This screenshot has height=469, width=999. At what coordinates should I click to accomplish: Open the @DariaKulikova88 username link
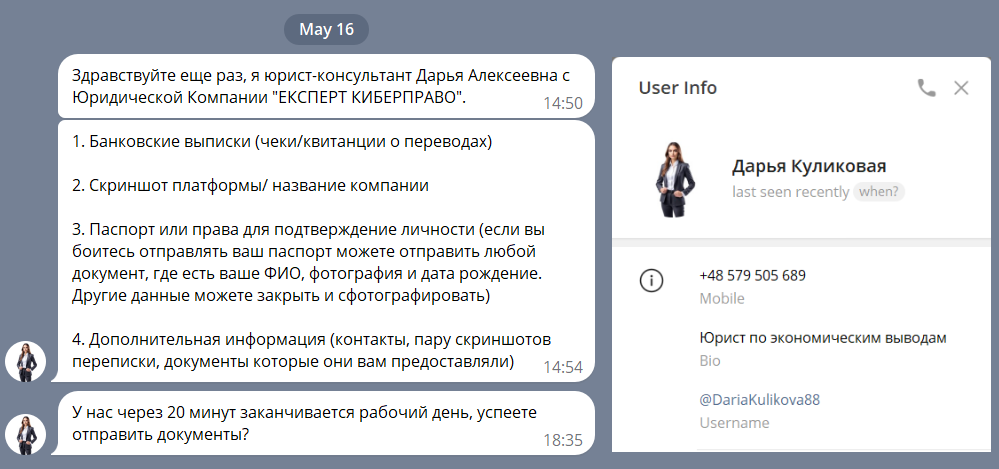click(759, 399)
